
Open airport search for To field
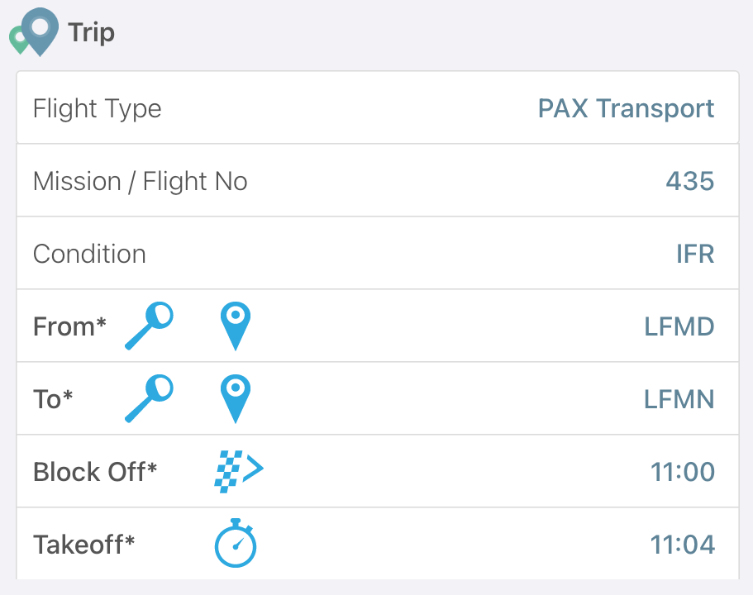[x=149, y=399]
